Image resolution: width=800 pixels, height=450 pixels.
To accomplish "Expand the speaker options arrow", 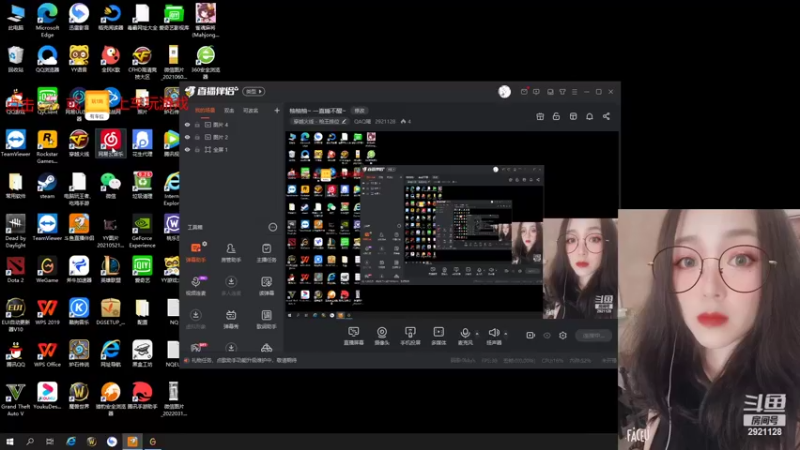I will 506,334.
